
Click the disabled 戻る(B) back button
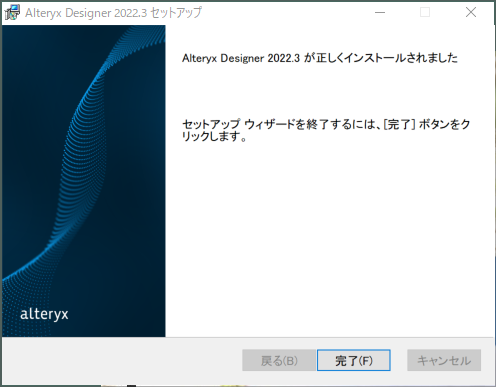coord(279,360)
